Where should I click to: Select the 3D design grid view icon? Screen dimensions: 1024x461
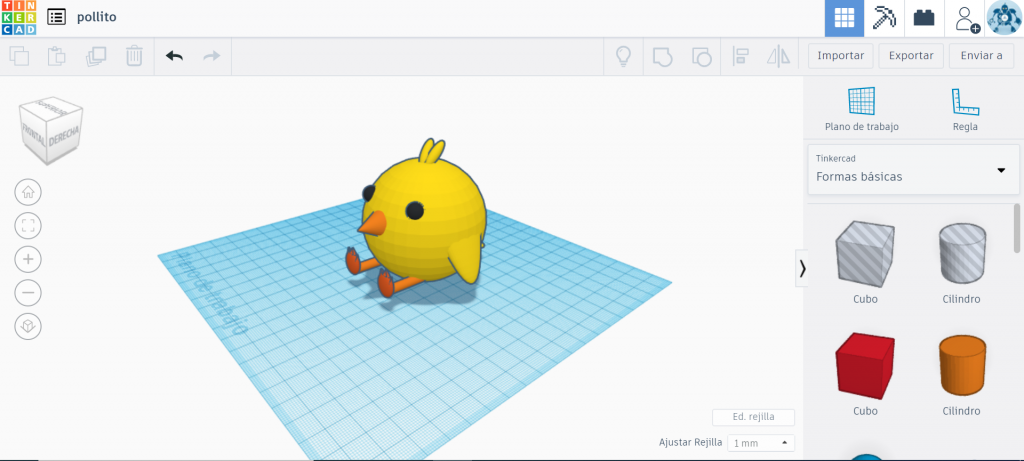coord(844,18)
